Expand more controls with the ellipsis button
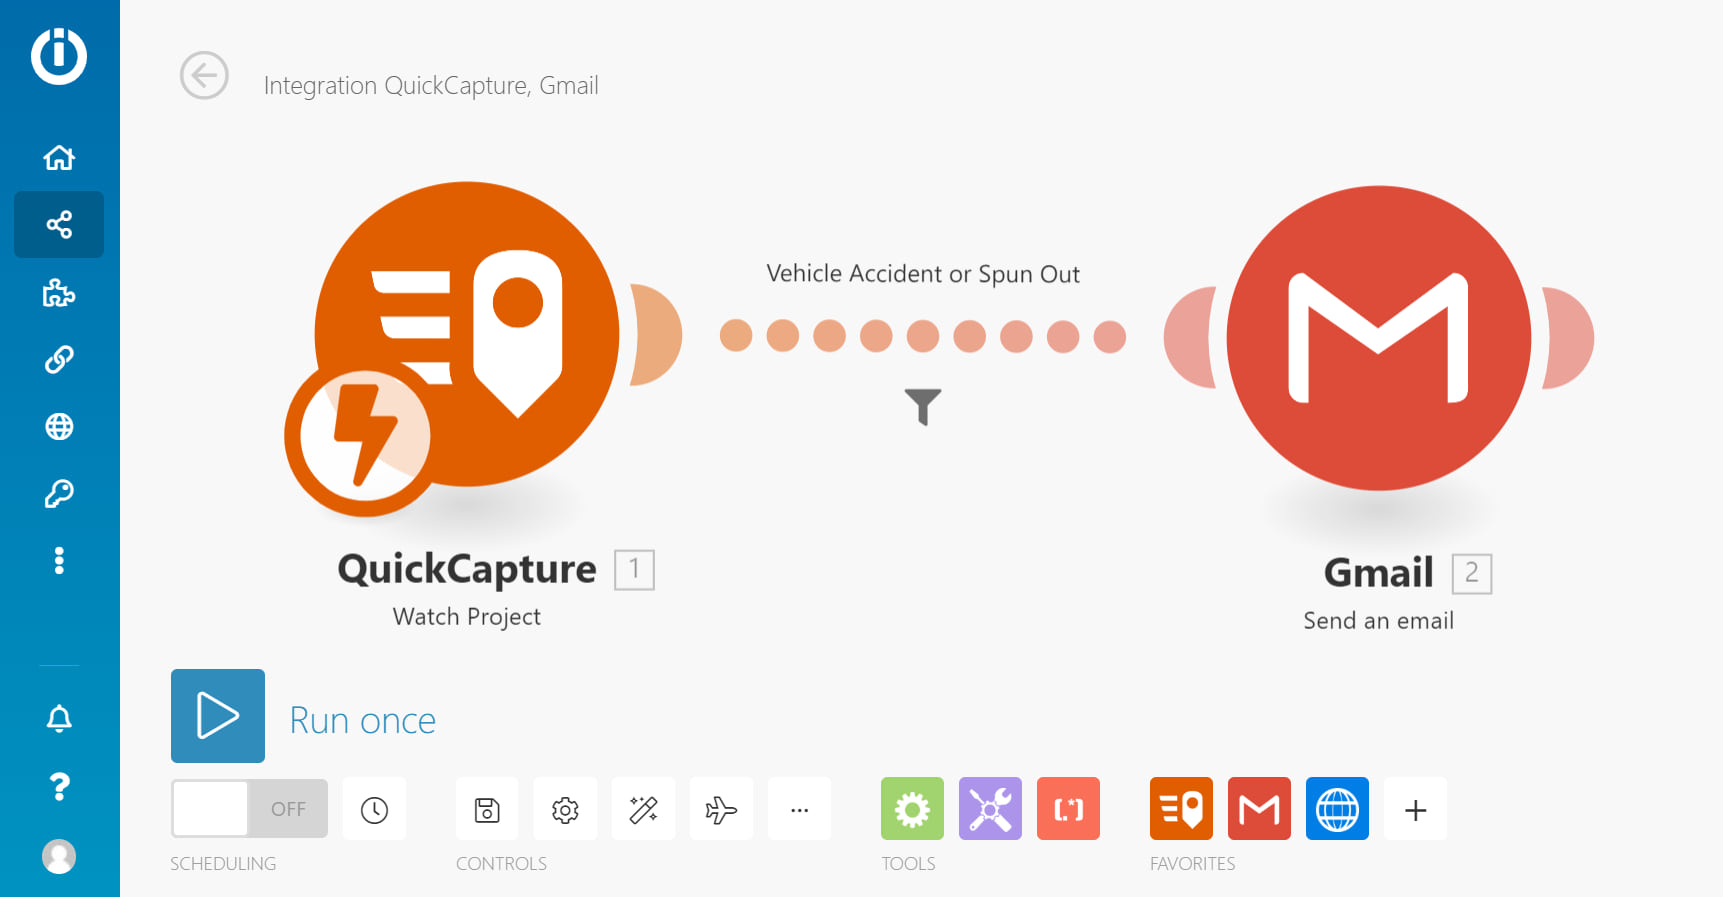 799,808
